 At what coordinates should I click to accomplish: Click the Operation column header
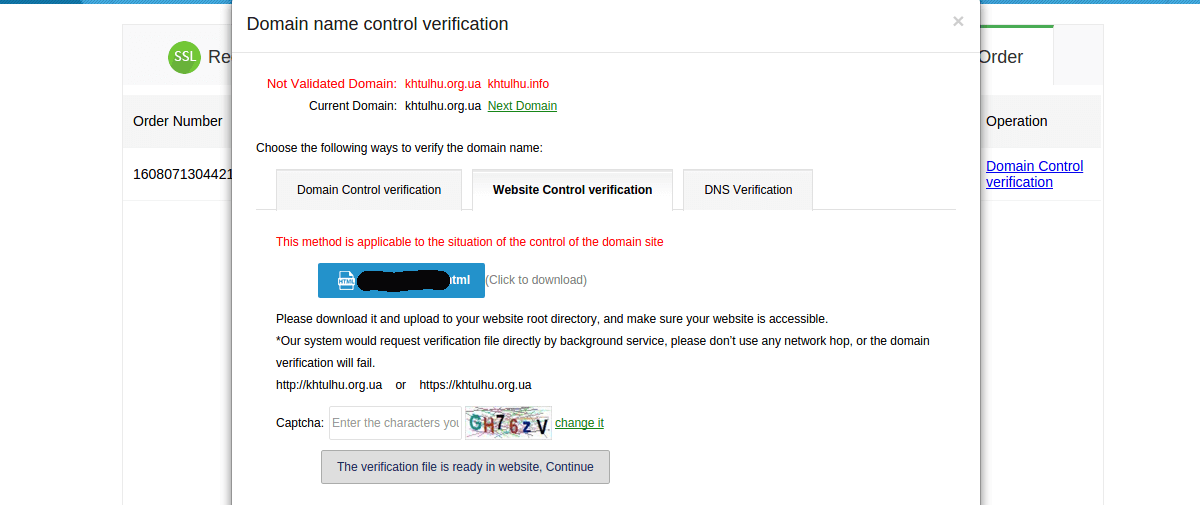tap(1017, 121)
